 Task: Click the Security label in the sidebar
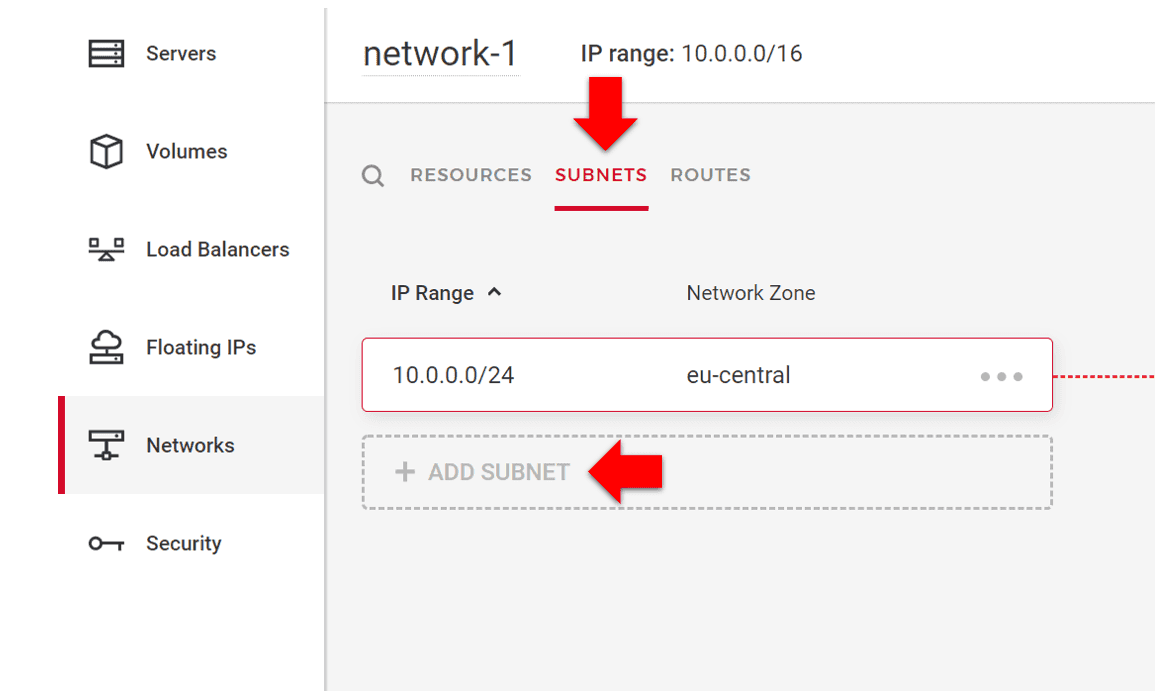click(184, 542)
